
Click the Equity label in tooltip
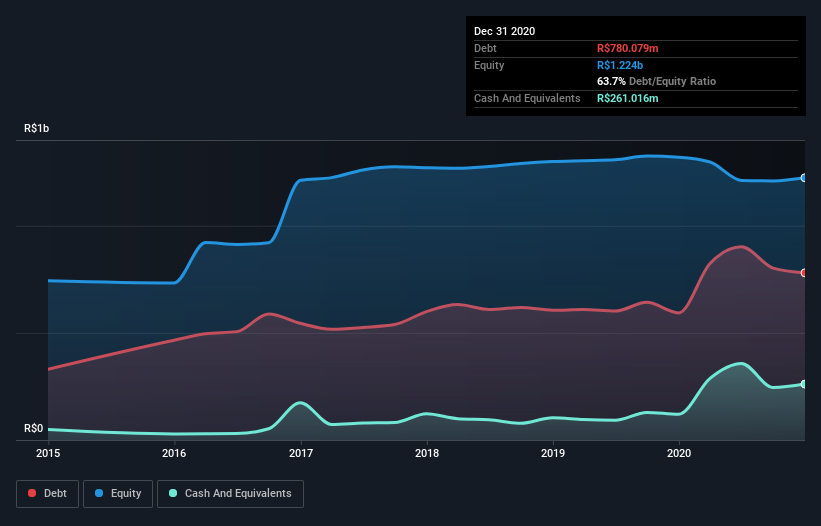point(489,65)
